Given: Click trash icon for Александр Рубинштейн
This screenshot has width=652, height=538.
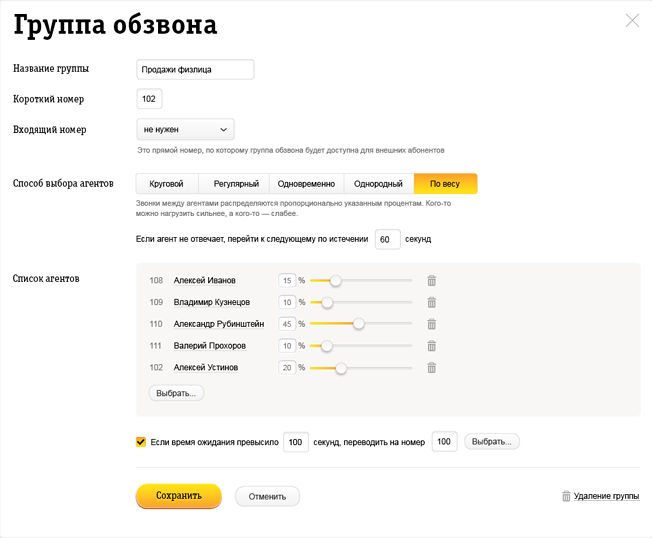Looking at the screenshot, I should (432, 324).
